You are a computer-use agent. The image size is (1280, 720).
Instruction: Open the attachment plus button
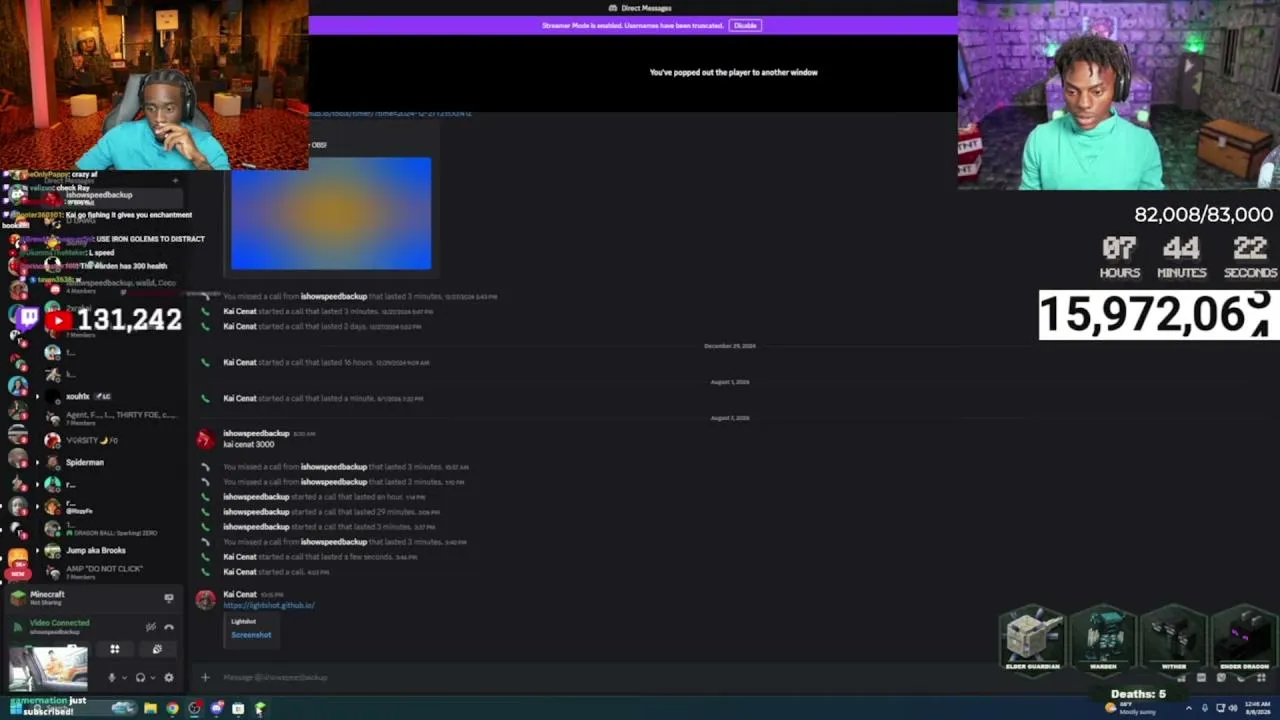[x=205, y=677]
